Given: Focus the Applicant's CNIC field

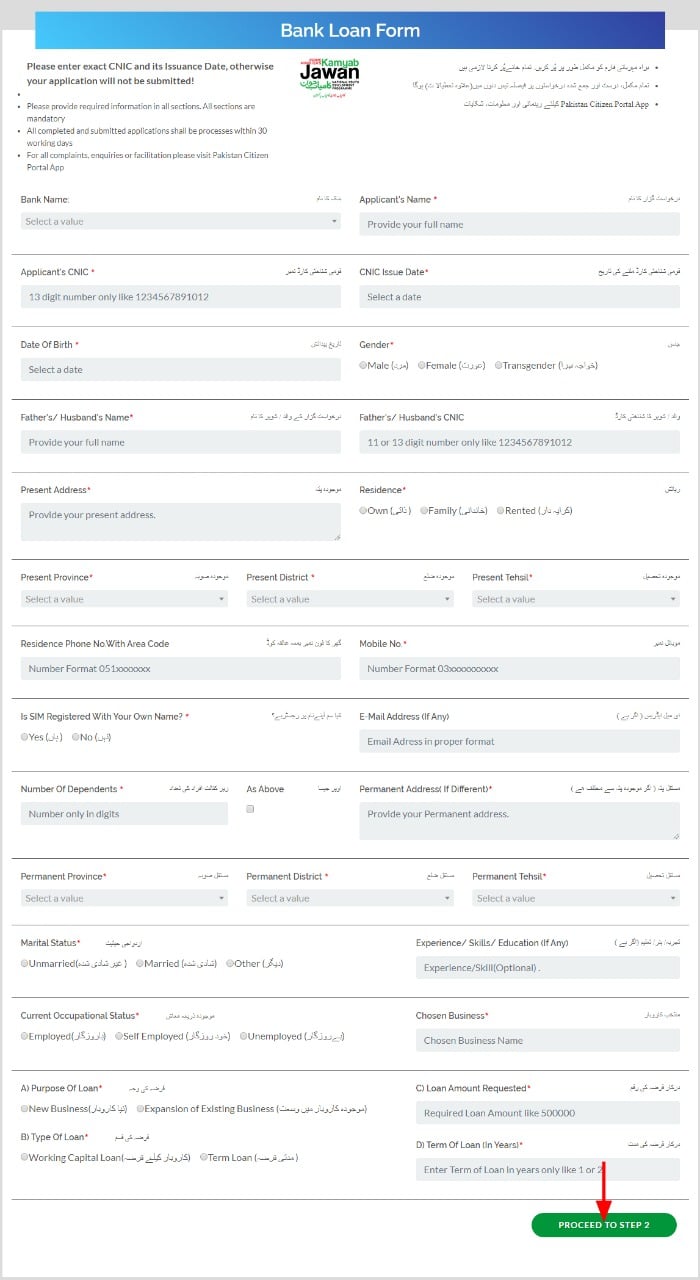Looking at the screenshot, I should 180,297.
